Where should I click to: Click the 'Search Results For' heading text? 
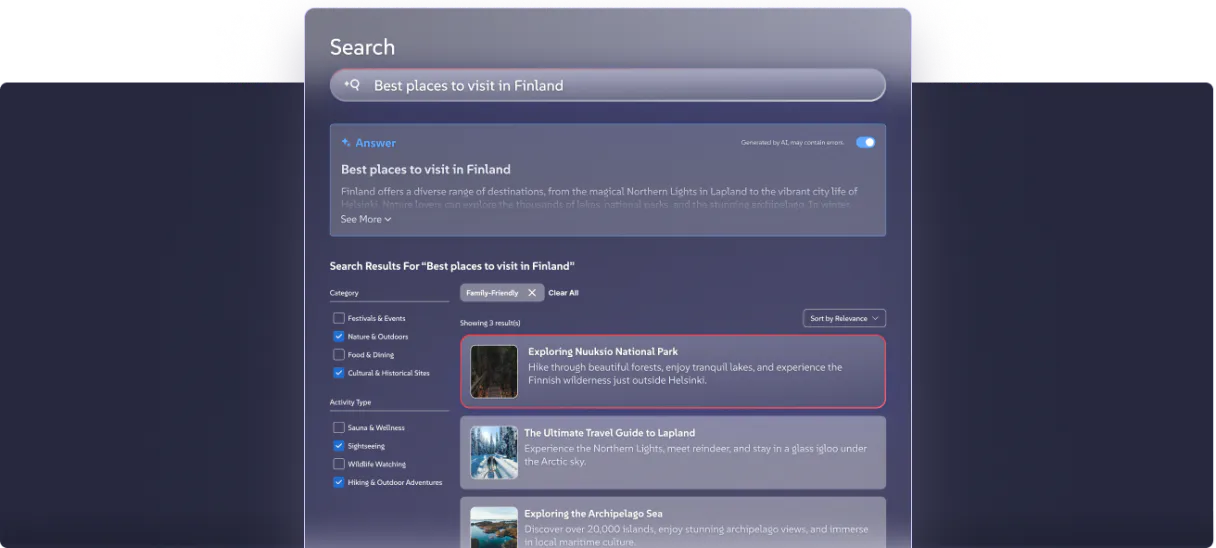[452, 266]
